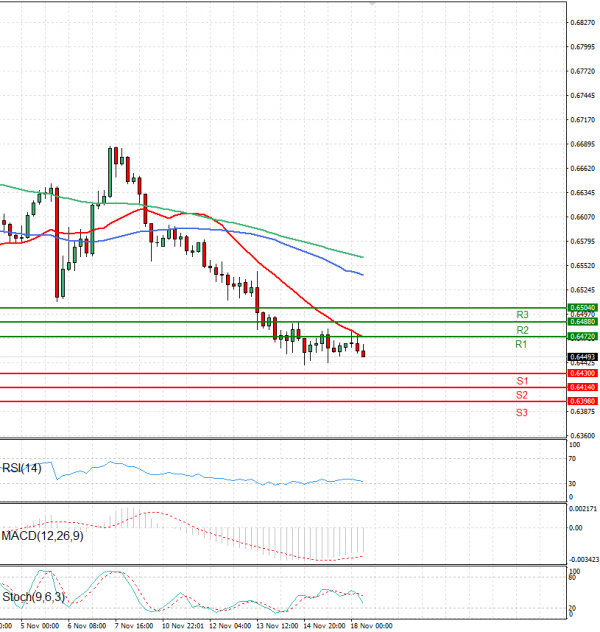600x632 pixels.
Task: Click the 13 Nov 12:00 time label
Action: coord(277,626)
